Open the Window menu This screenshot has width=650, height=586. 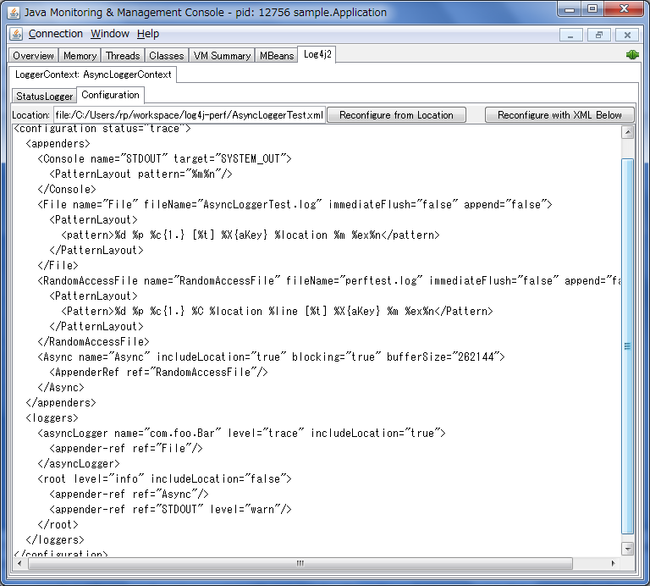tap(110, 34)
